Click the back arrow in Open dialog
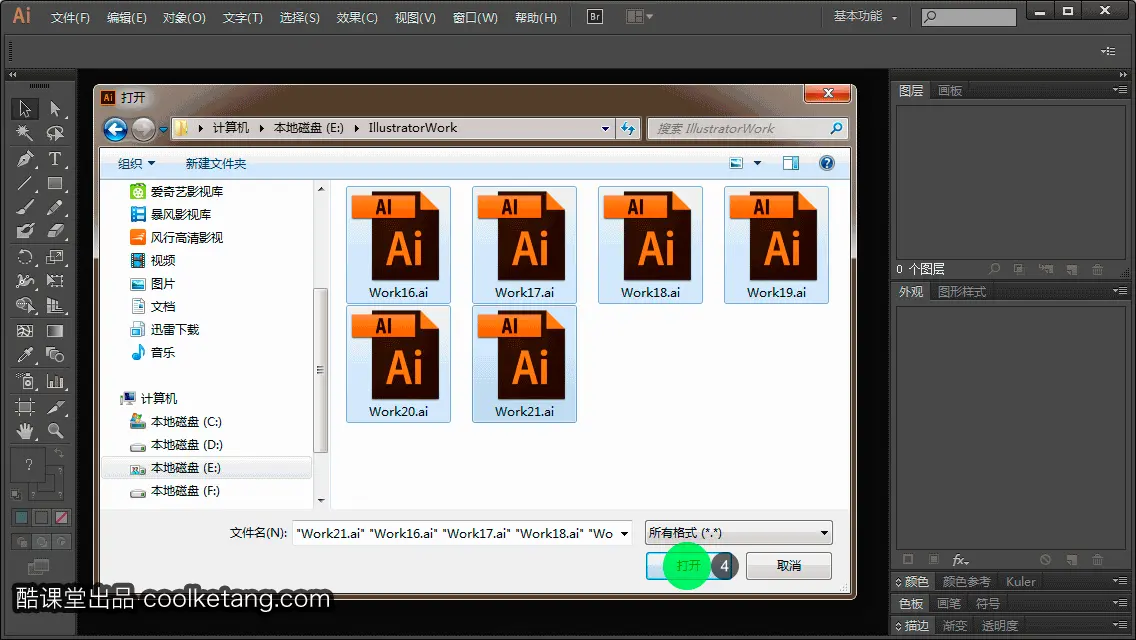The height and width of the screenshot is (640, 1136). click(x=115, y=129)
